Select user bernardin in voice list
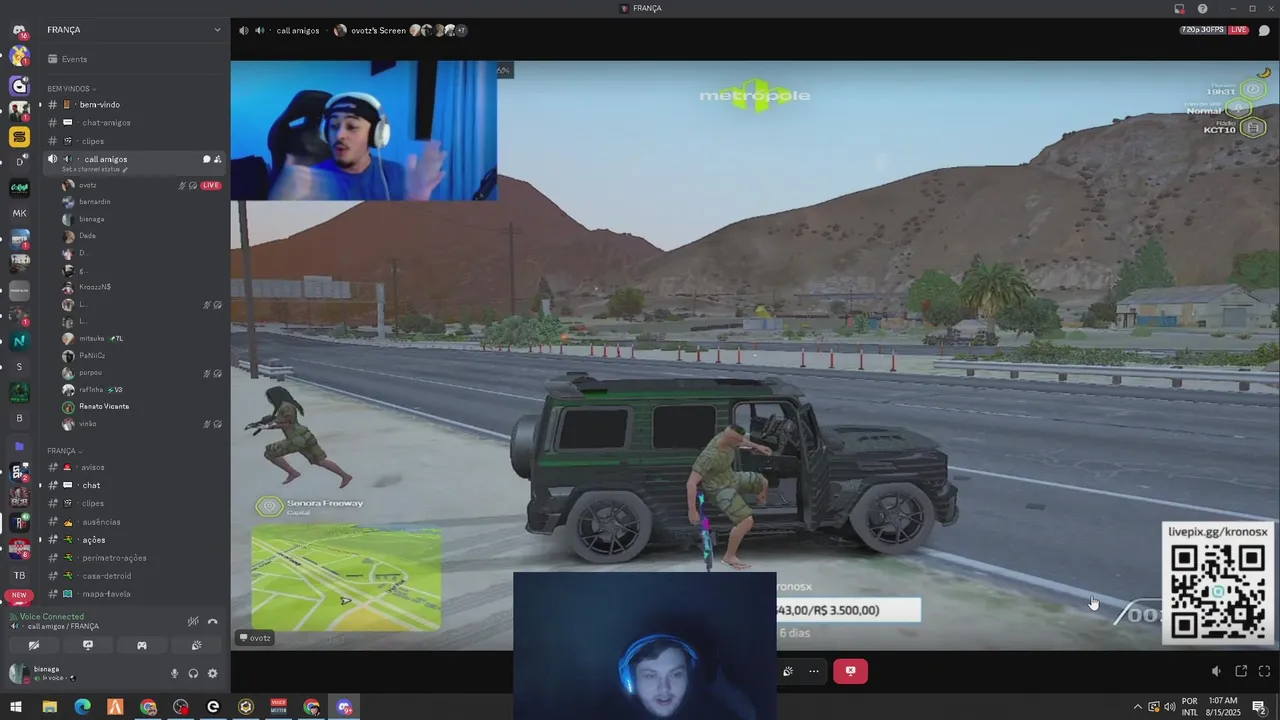The height and width of the screenshot is (720, 1280). [140, 202]
